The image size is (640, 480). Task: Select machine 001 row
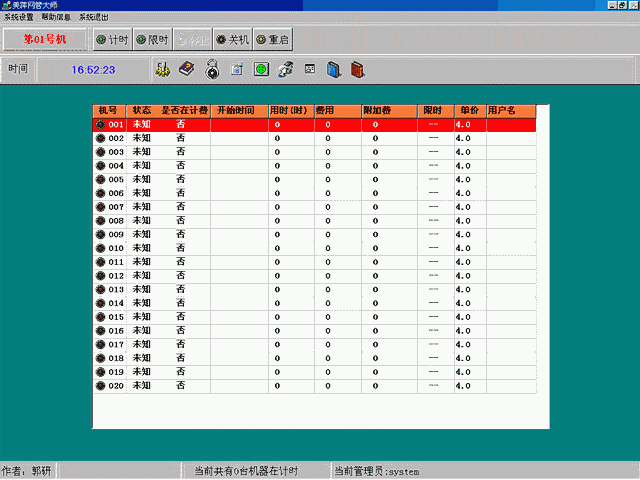115,125
